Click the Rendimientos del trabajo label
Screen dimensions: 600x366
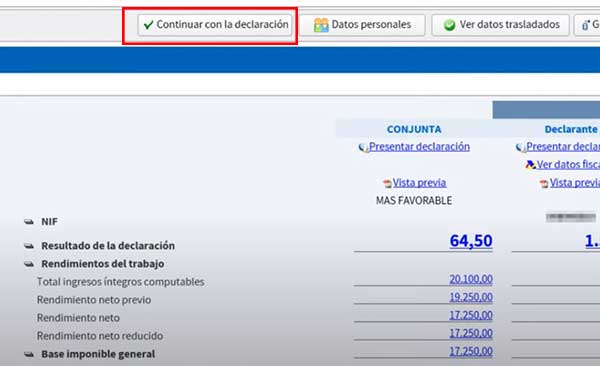click(103, 264)
